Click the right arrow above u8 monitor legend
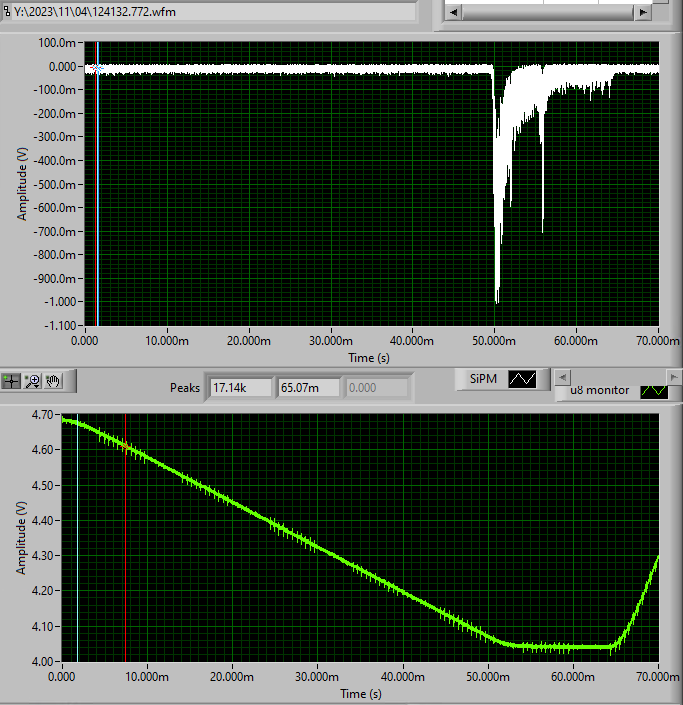 tap(673, 377)
